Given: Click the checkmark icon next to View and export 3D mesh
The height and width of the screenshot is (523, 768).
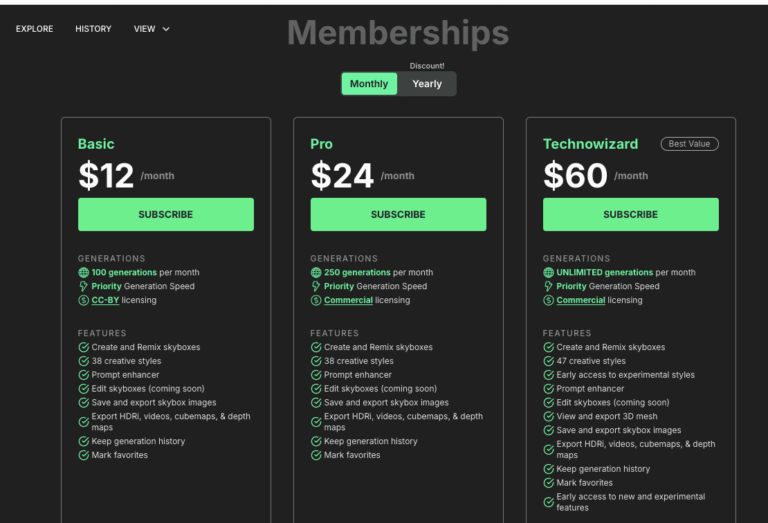Looking at the screenshot, I should tap(549, 416).
